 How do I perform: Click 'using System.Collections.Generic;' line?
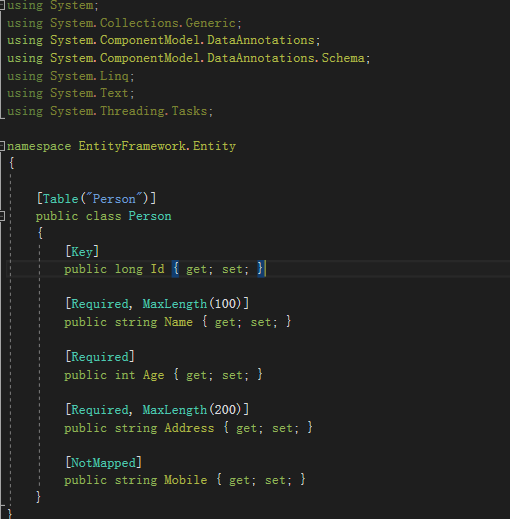tap(124, 23)
